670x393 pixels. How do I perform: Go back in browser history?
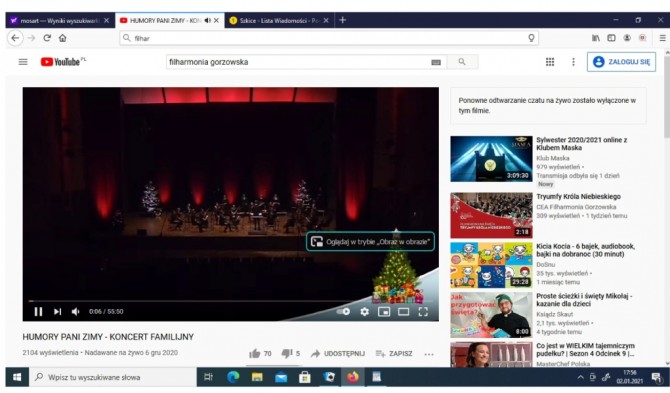[15, 38]
